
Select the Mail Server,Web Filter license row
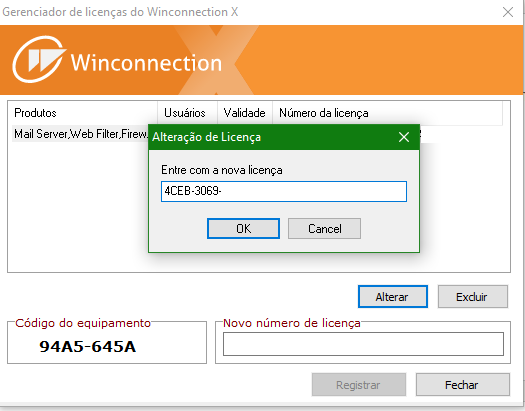click(x=80, y=134)
